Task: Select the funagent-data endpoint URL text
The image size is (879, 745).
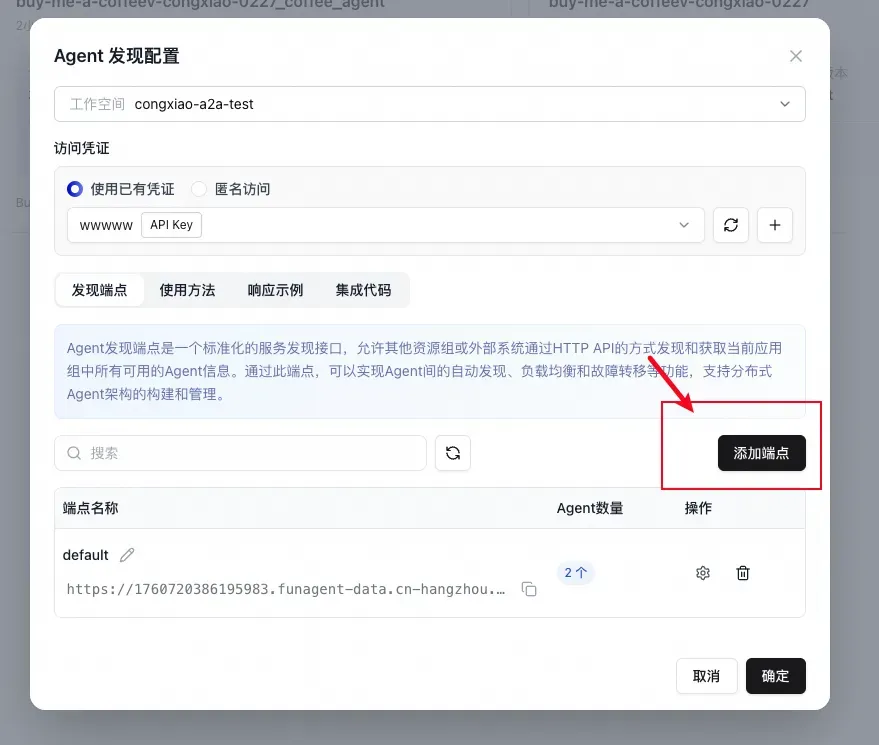Action: pos(286,589)
